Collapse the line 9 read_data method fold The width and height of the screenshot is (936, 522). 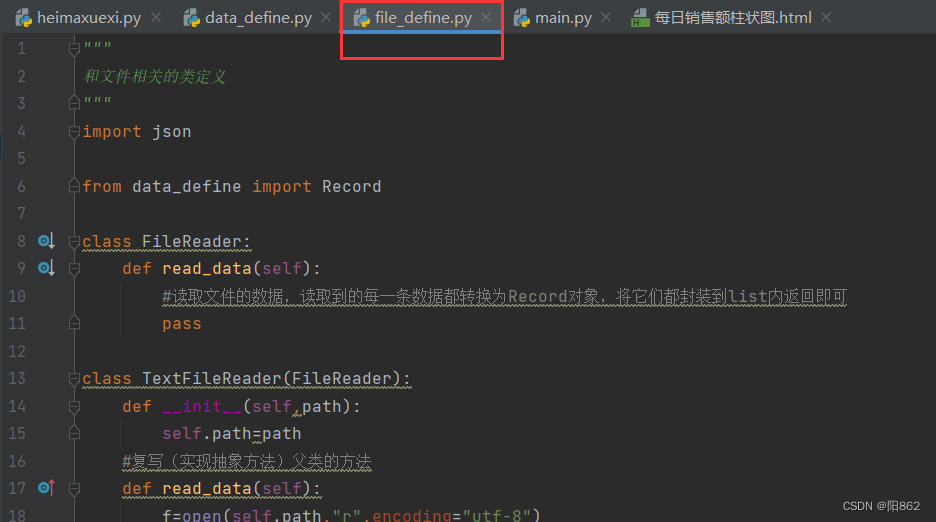pos(74,269)
